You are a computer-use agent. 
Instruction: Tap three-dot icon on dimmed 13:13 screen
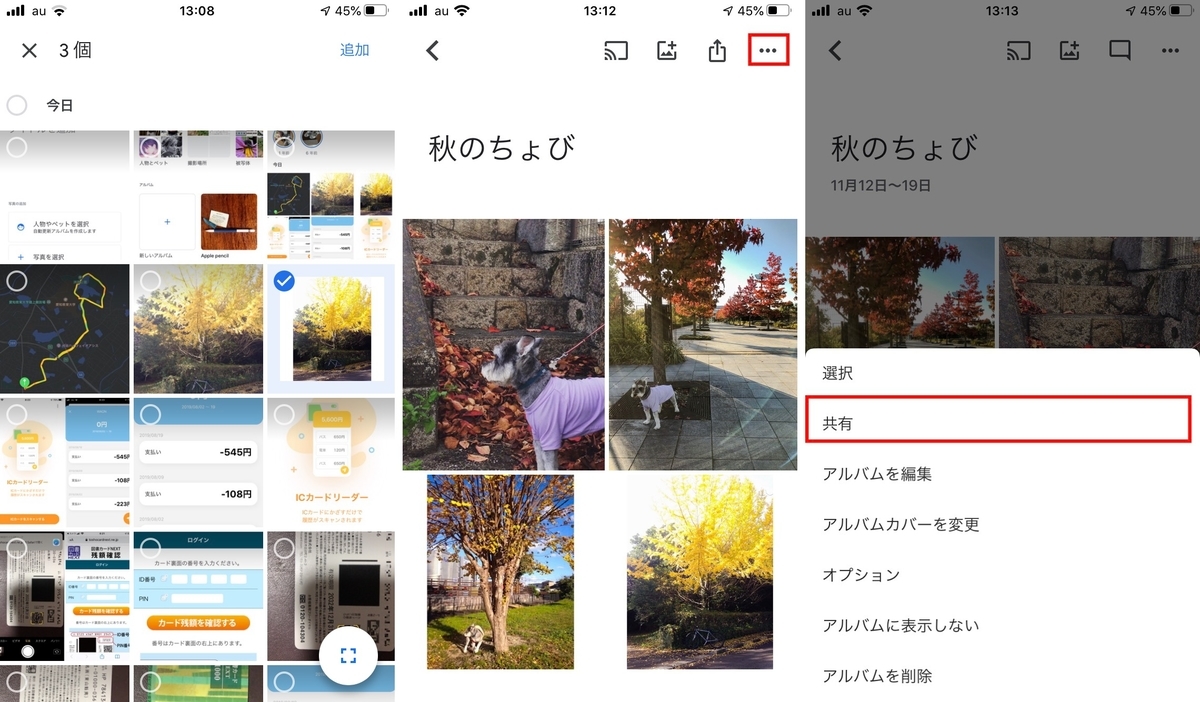click(x=1170, y=50)
